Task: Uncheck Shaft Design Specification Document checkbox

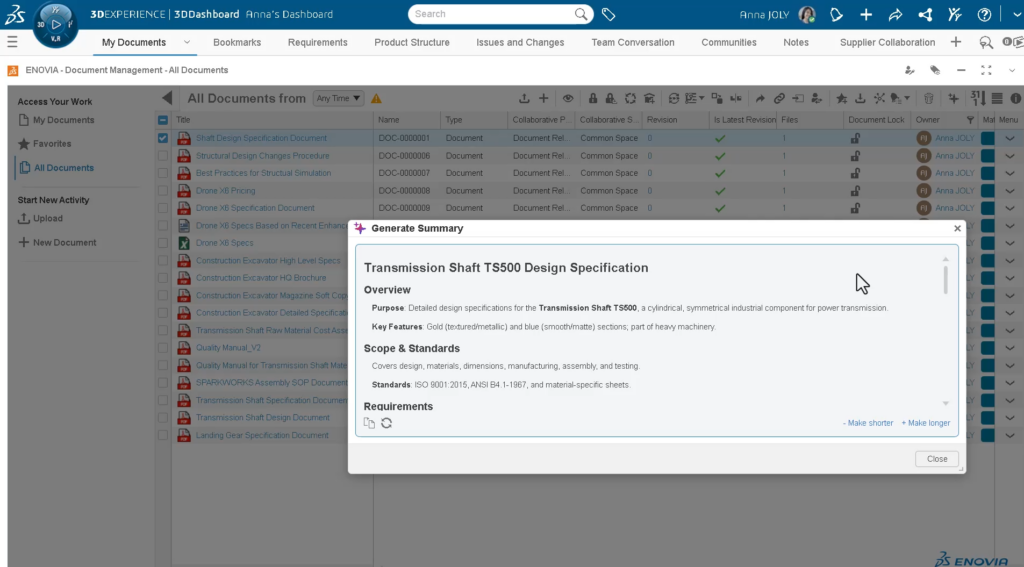Action: (x=163, y=138)
